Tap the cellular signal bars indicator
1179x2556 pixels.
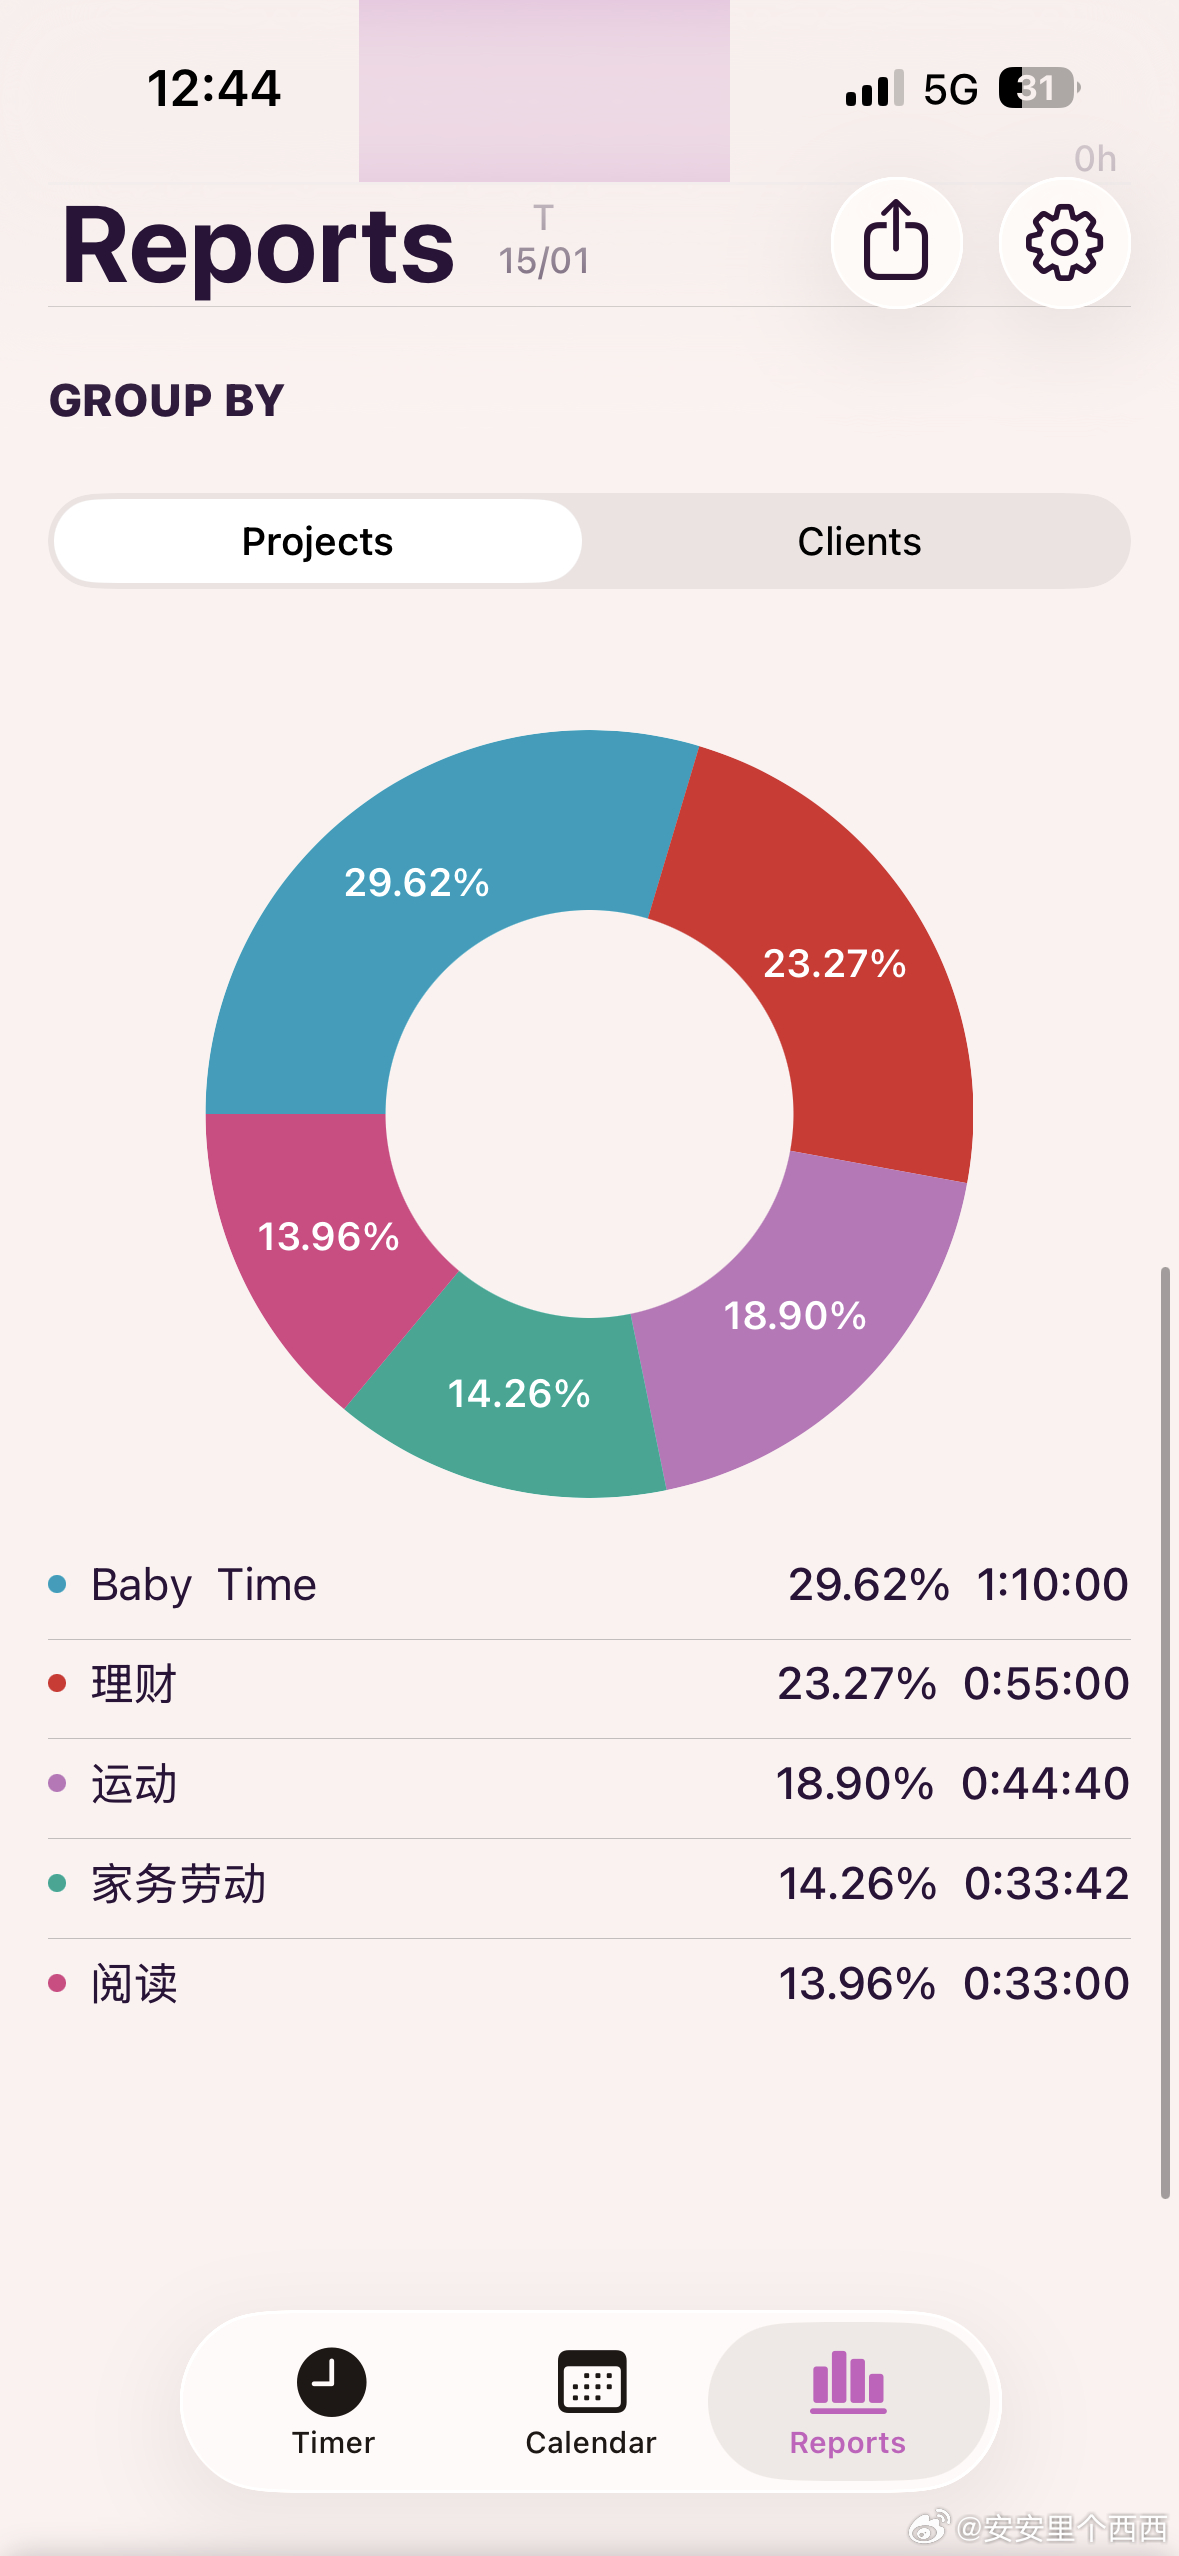tap(874, 88)
